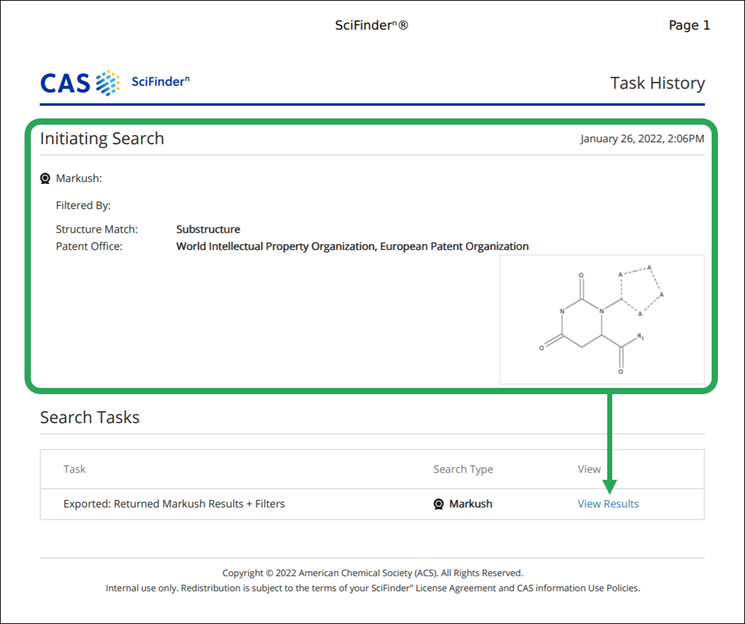
Task: Click the 'SciFinder' page title at top
Action: point(372,25)
